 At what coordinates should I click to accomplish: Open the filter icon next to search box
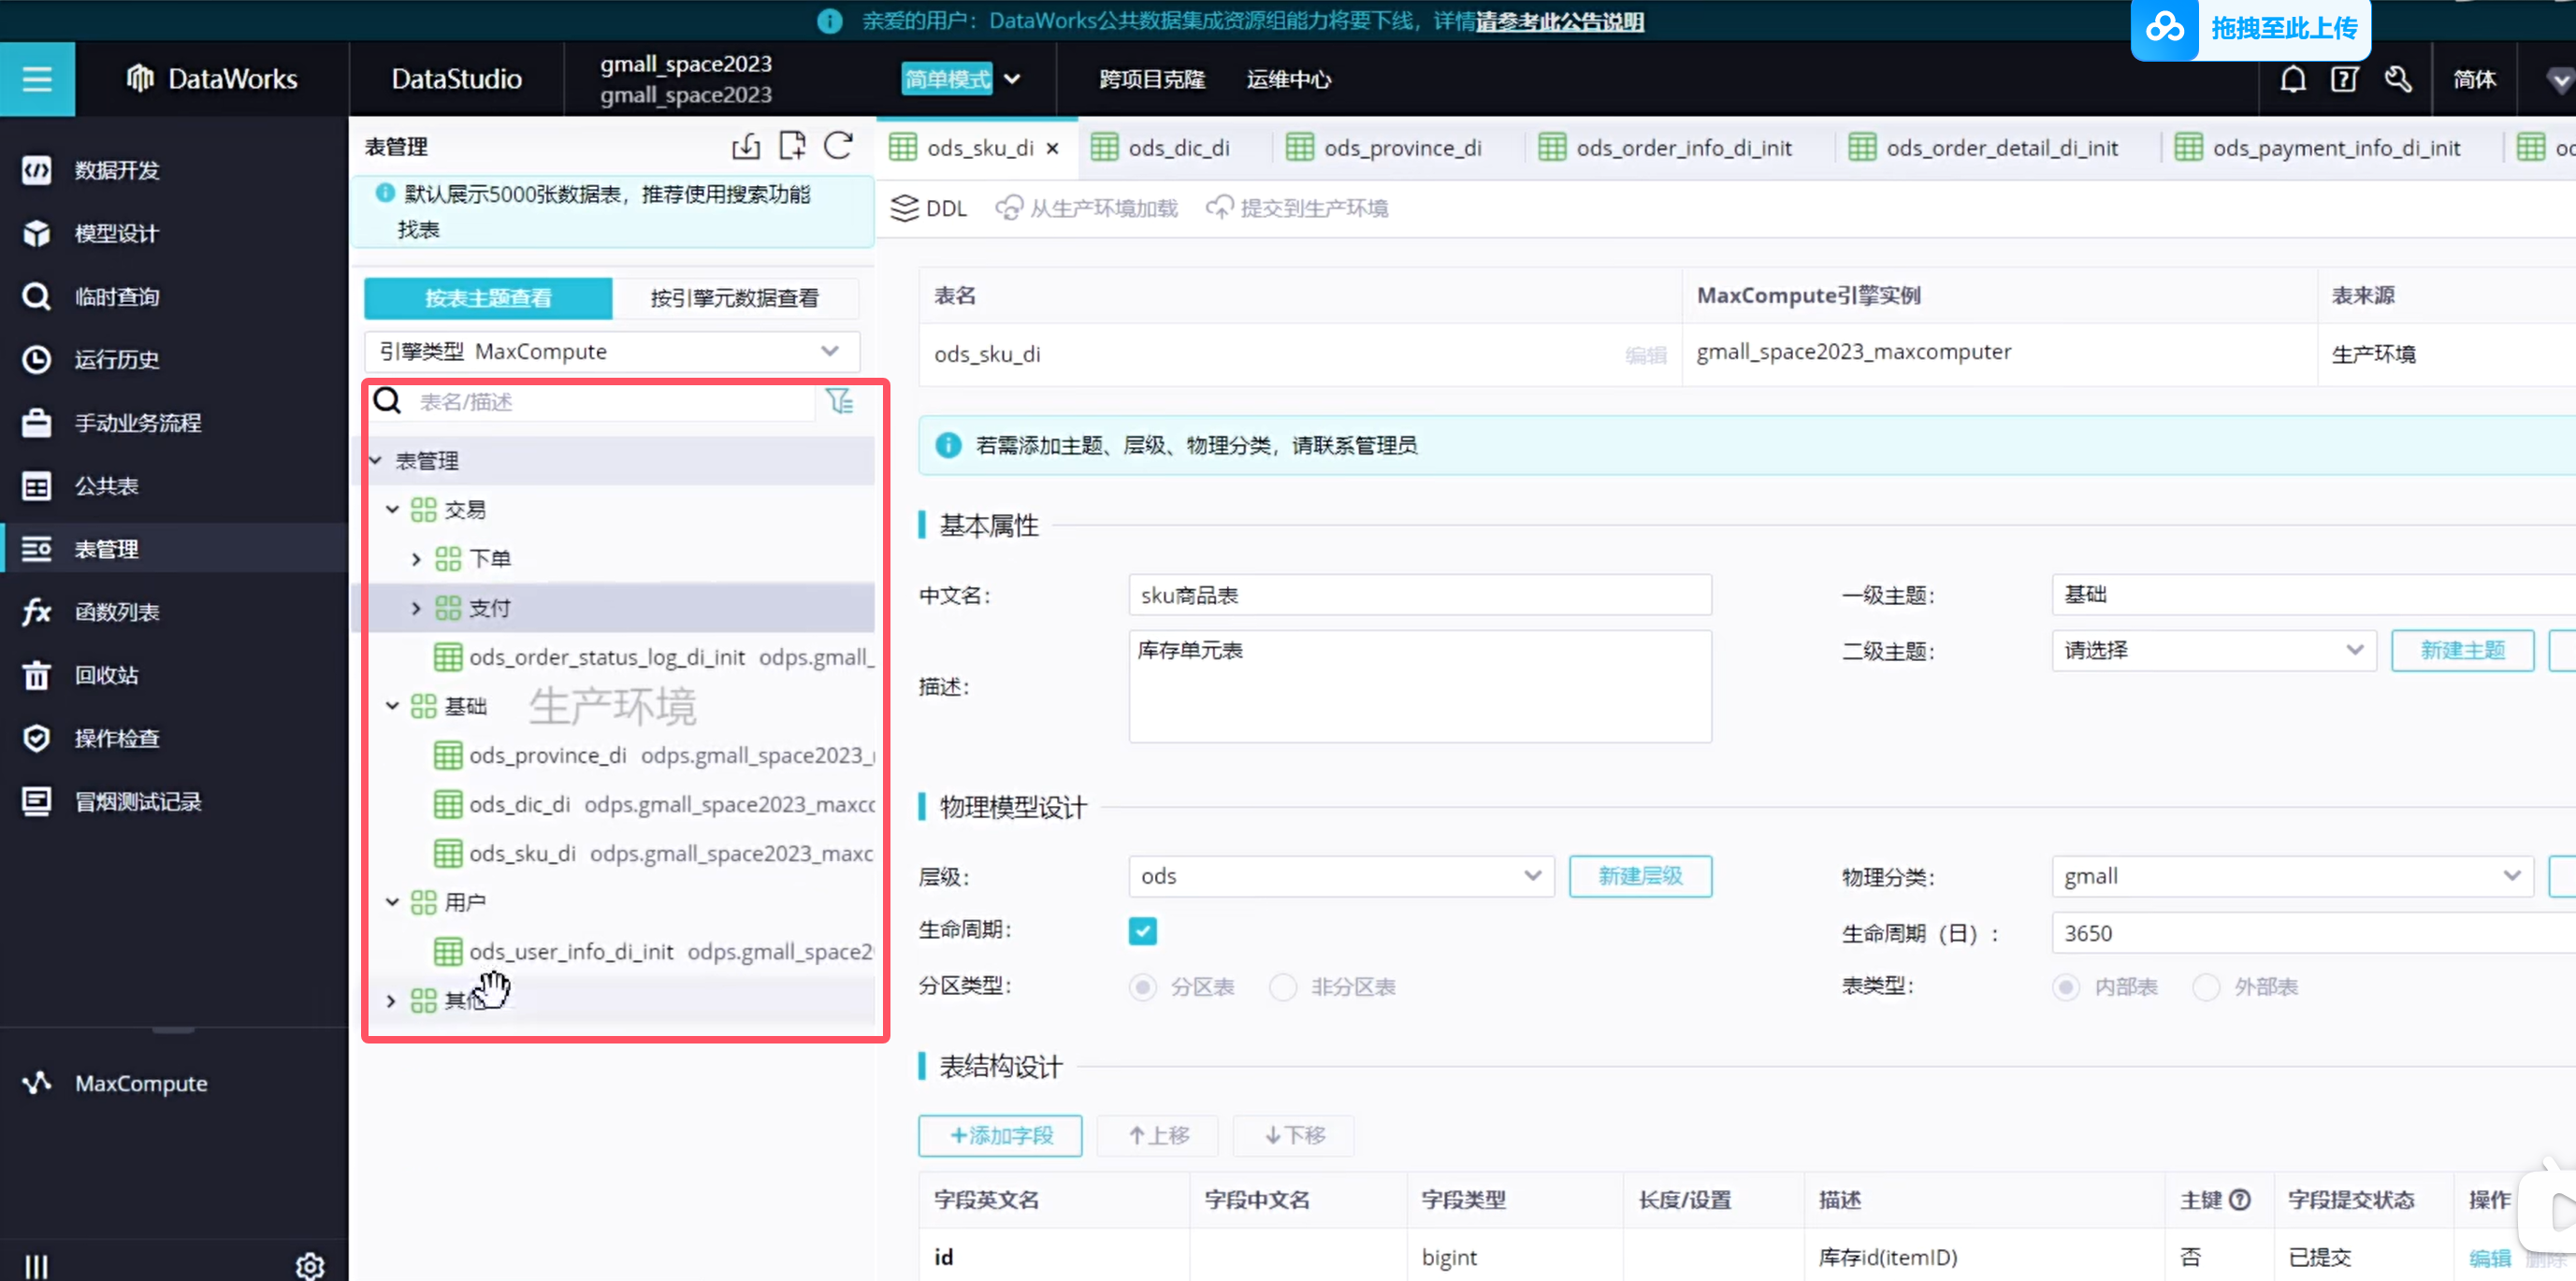pos(840,402)
